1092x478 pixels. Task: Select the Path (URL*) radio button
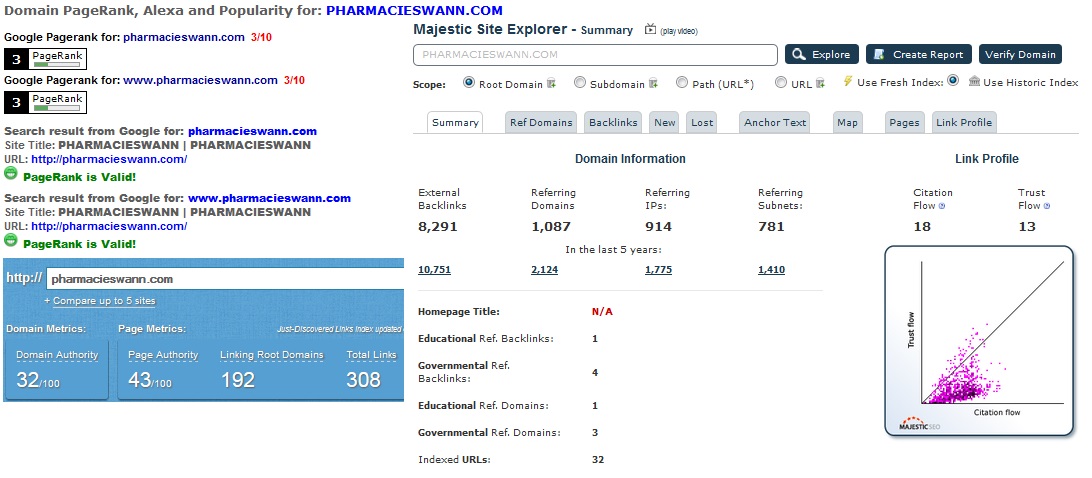click(x=682, y=83)
